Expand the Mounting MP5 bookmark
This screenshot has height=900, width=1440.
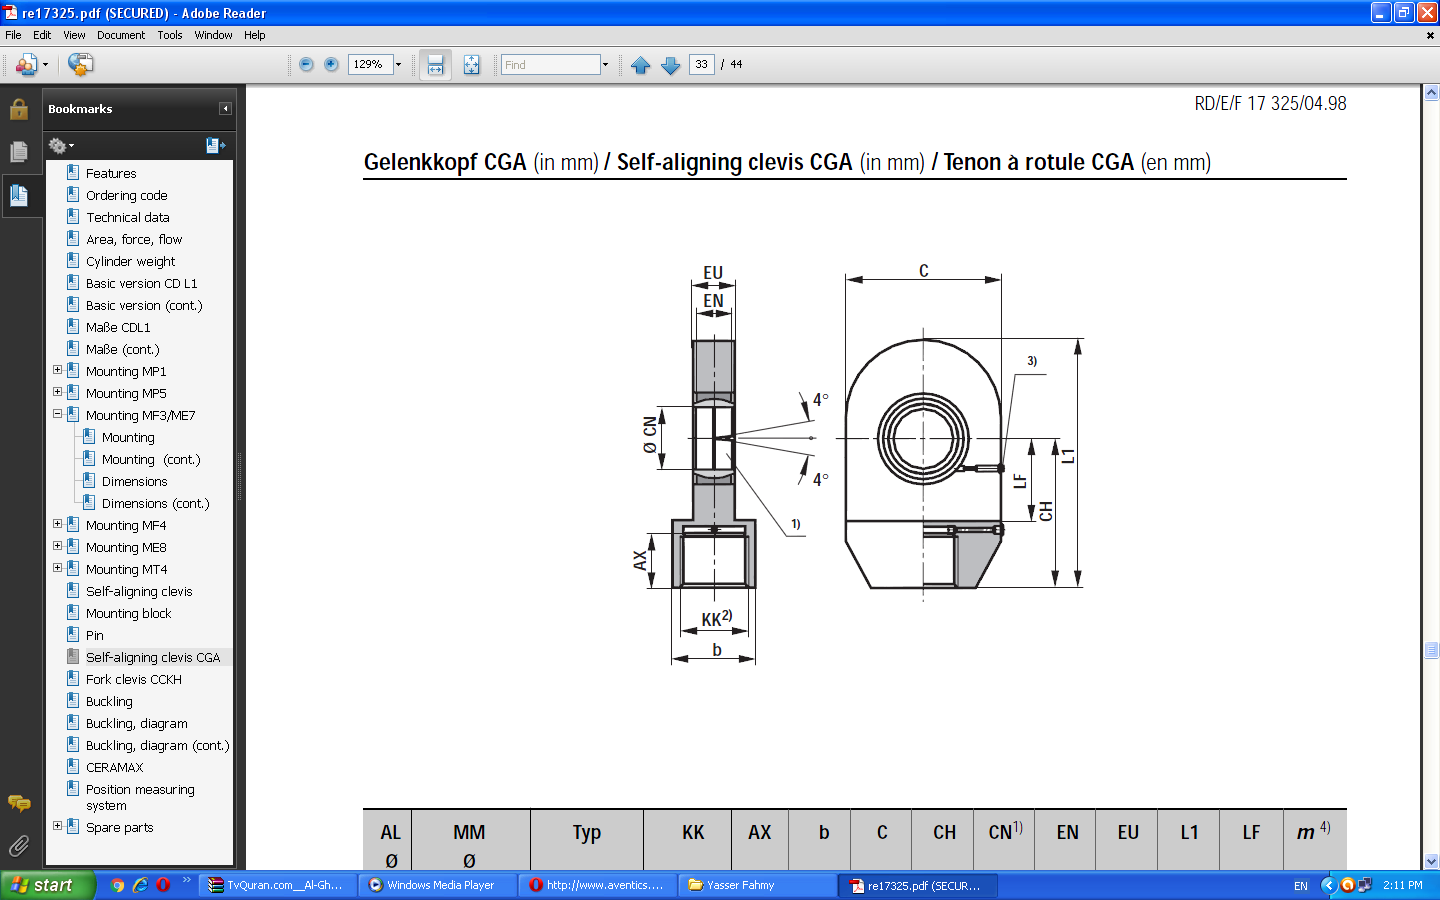tap(58, 392)
